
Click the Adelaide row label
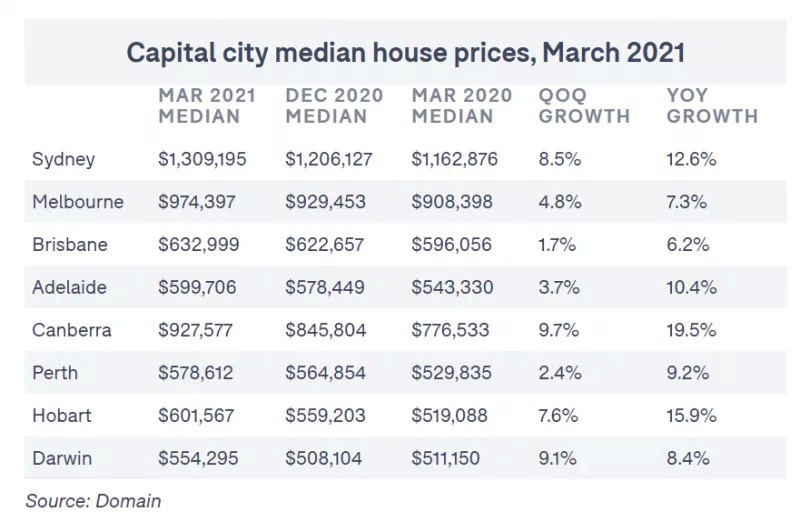coord(69,287)
